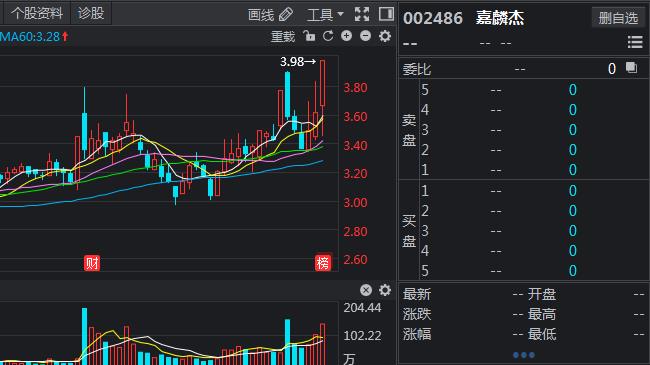Enter fullscreen chart view icon
This screenshot has height=365, width=650.
click(362, 14)
